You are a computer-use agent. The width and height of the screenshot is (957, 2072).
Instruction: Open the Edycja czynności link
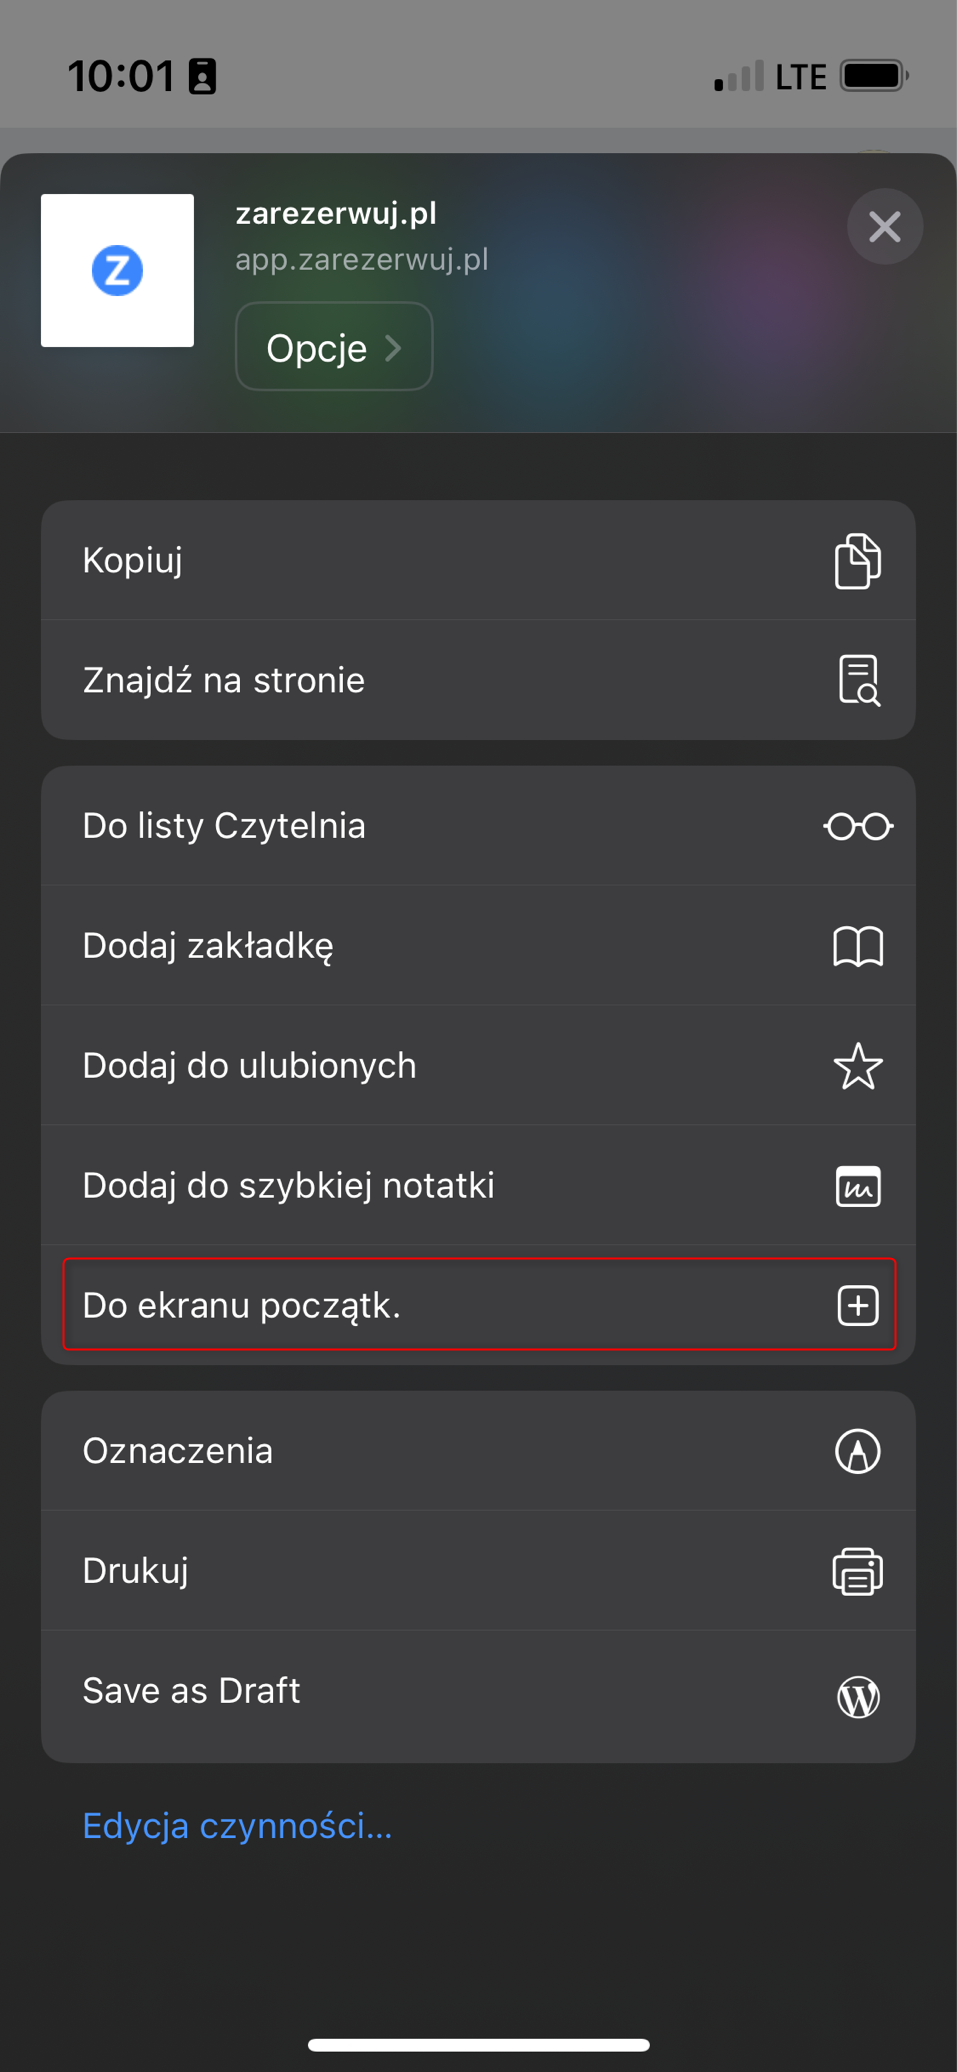(x=237, y=1827)
